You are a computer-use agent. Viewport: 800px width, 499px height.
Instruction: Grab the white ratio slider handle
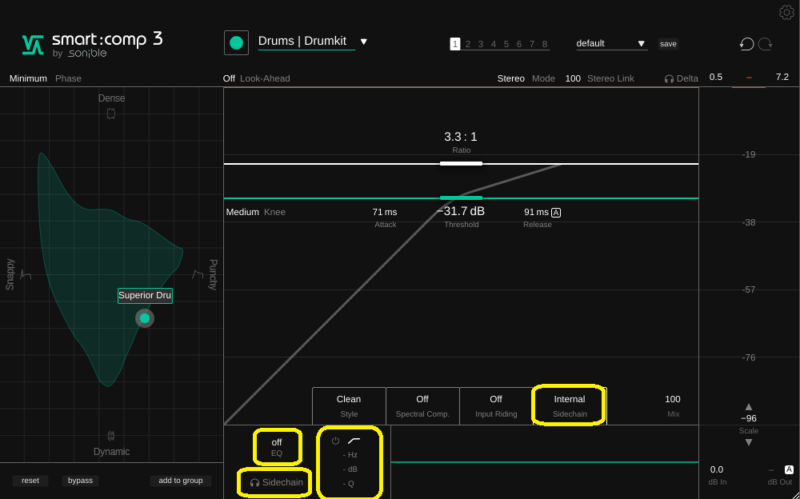[461, 163]
